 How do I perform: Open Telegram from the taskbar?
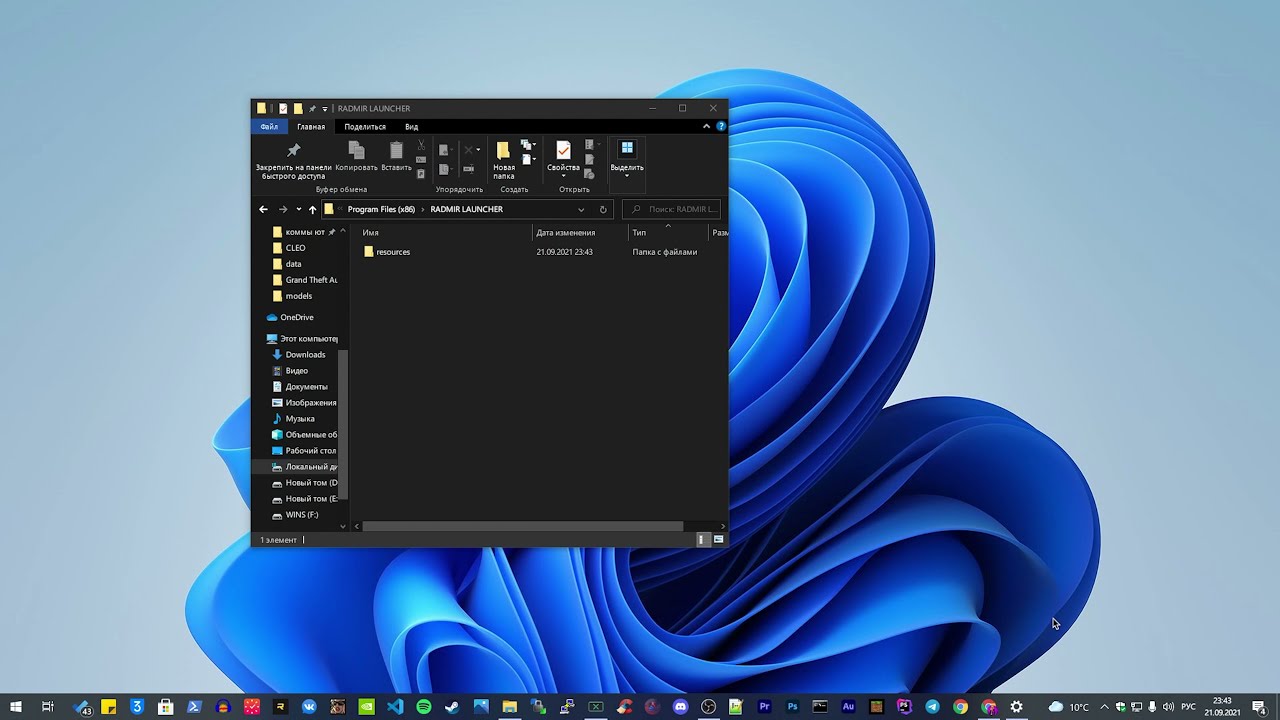click(932, 707)
